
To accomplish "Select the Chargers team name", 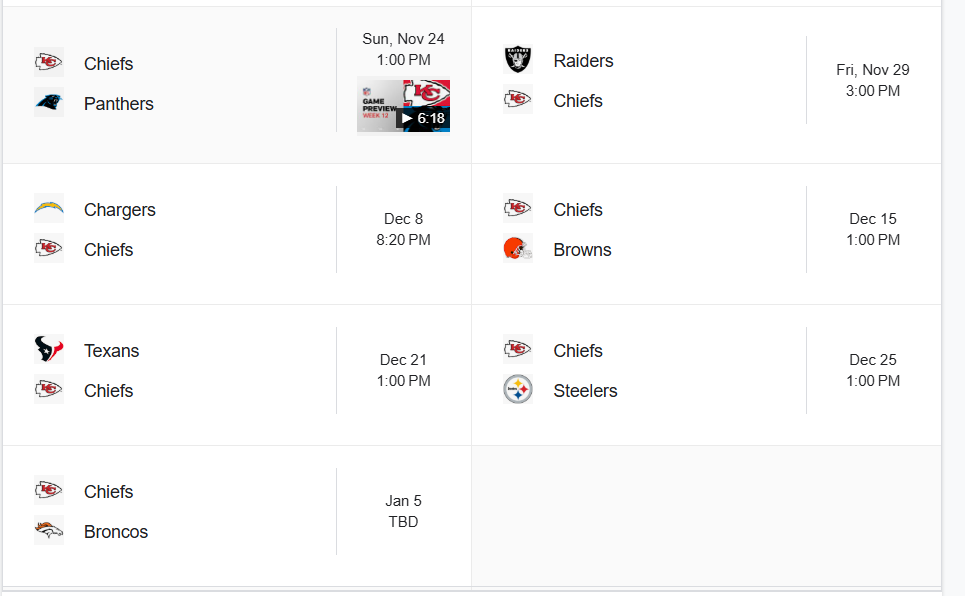I will (120, 210).
